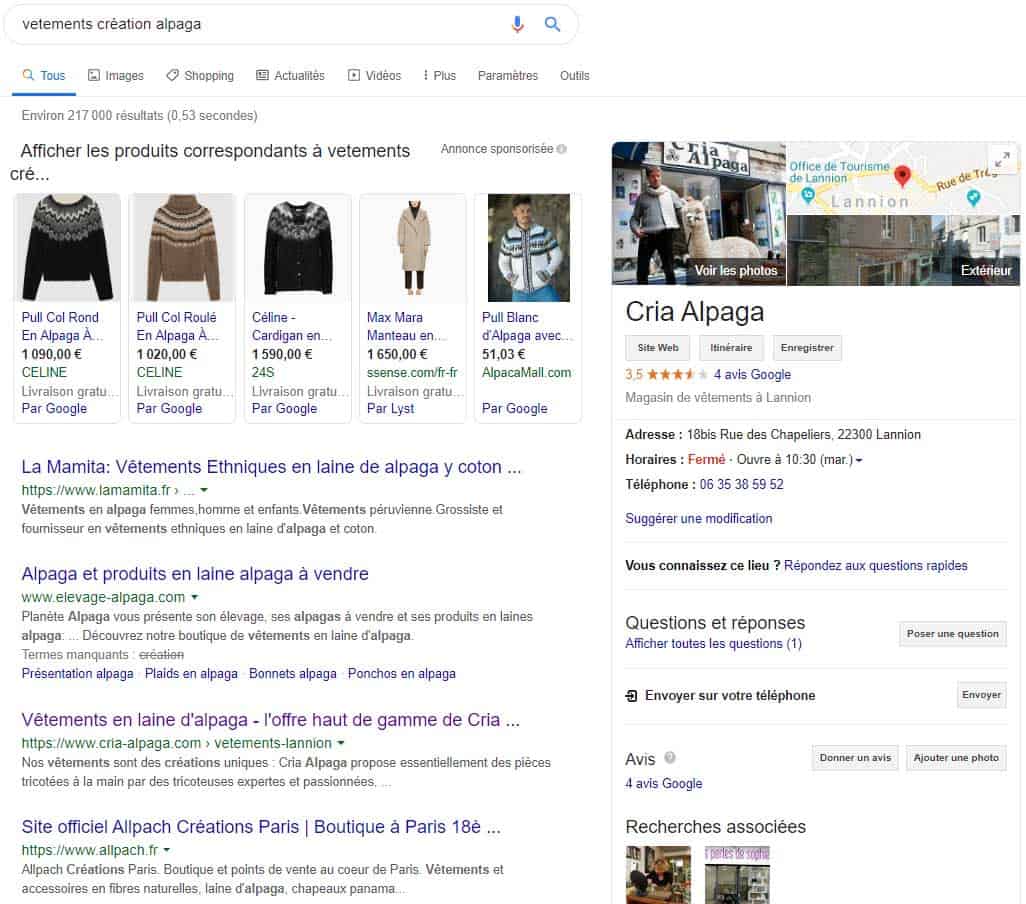Screen dimensions: 1026x904
Task: Click the Ponchos en alpaga sitelink
Action: (x=402, y=674)
